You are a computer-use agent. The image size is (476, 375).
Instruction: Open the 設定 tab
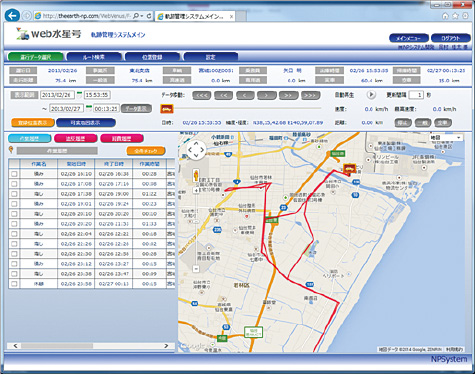tap(211, 57)
